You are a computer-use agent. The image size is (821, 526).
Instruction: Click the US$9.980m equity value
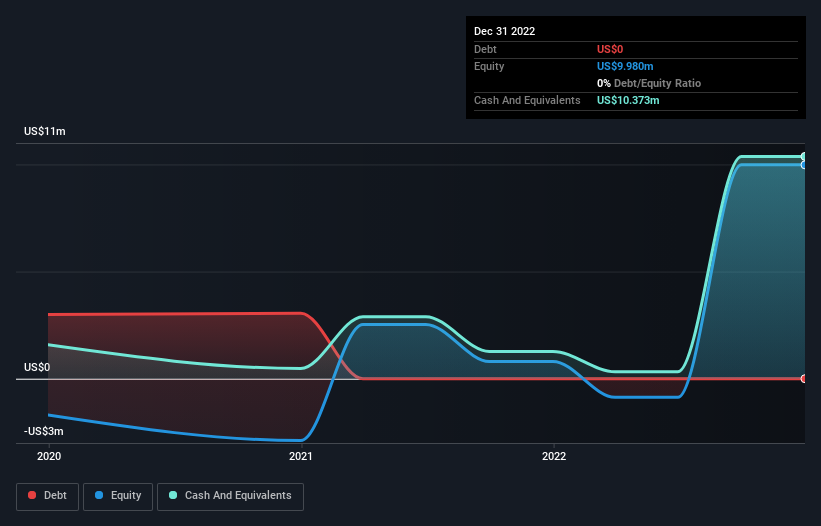(x=625, y=66)
